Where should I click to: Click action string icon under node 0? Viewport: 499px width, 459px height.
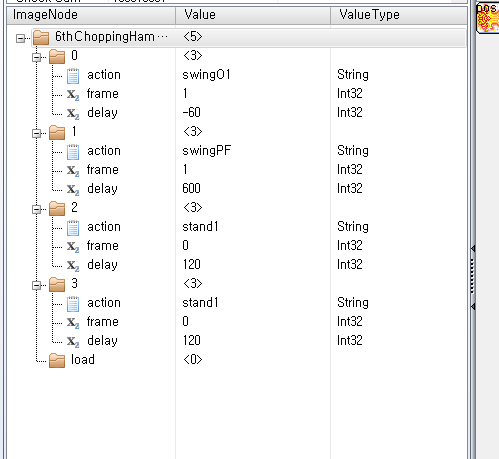tap(73, 76)
